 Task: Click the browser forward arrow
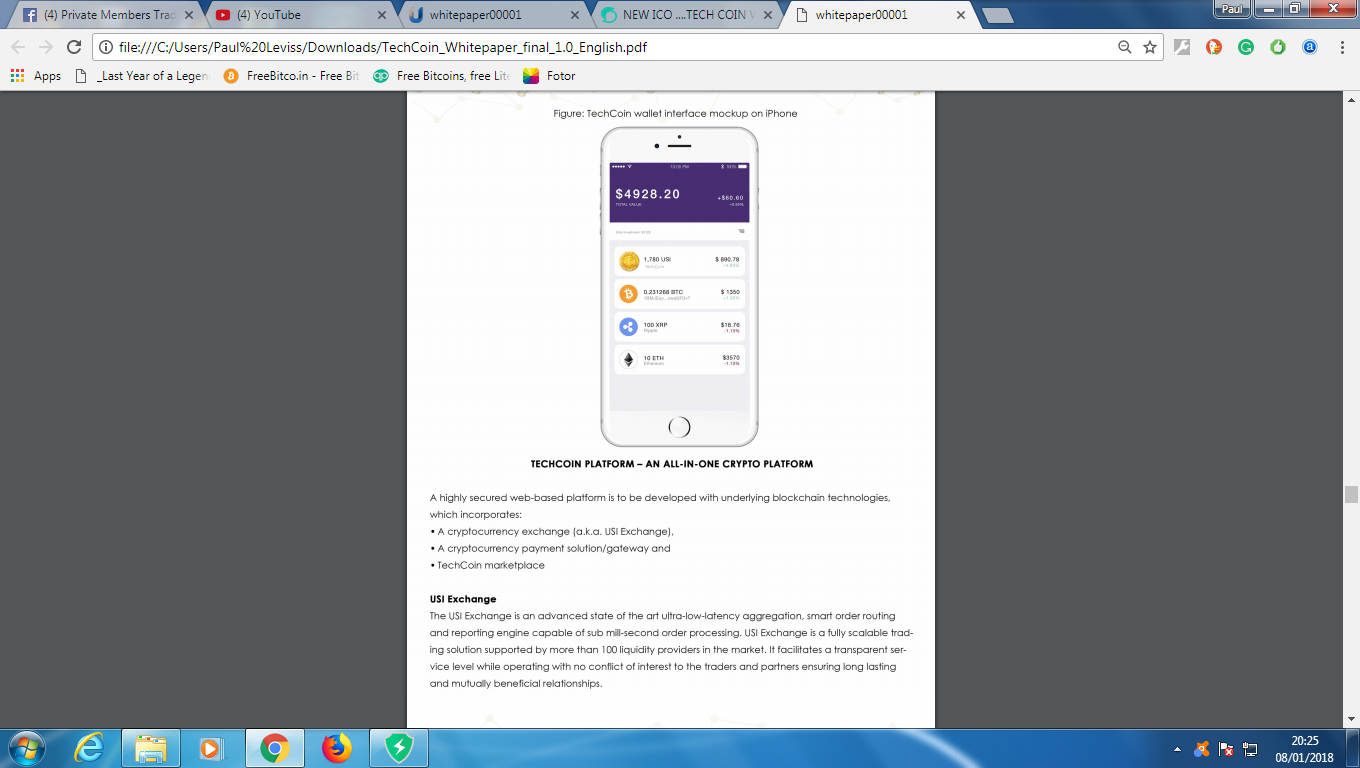pyautogui.click(x=46, y=47)
